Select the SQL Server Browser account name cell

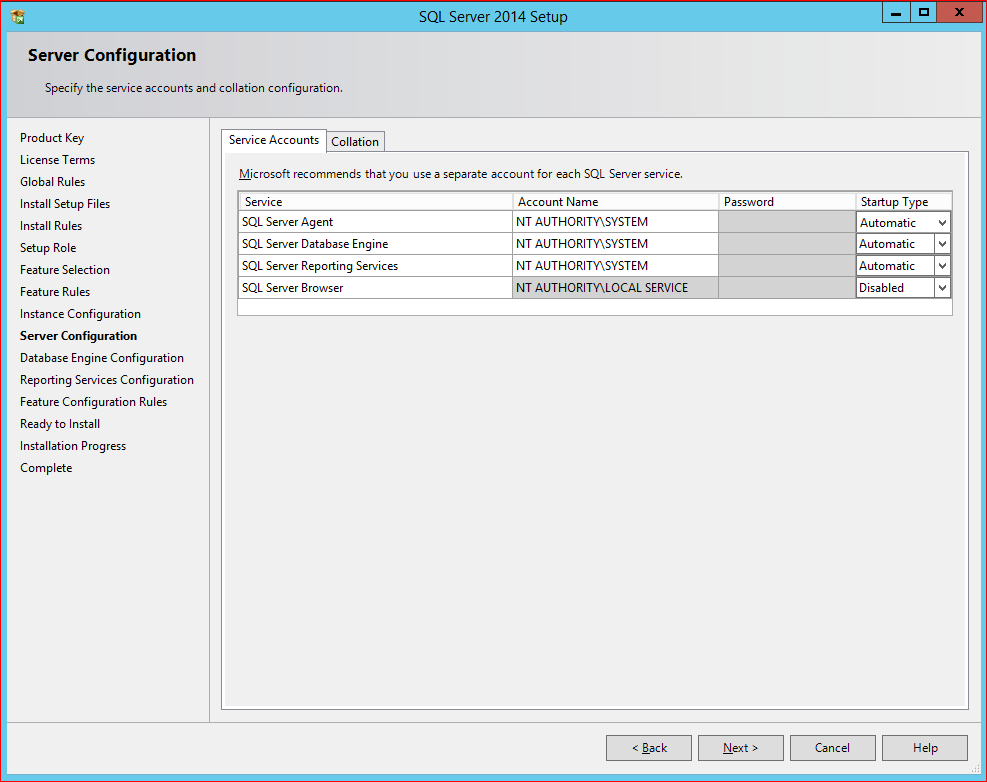pos(614,287)
